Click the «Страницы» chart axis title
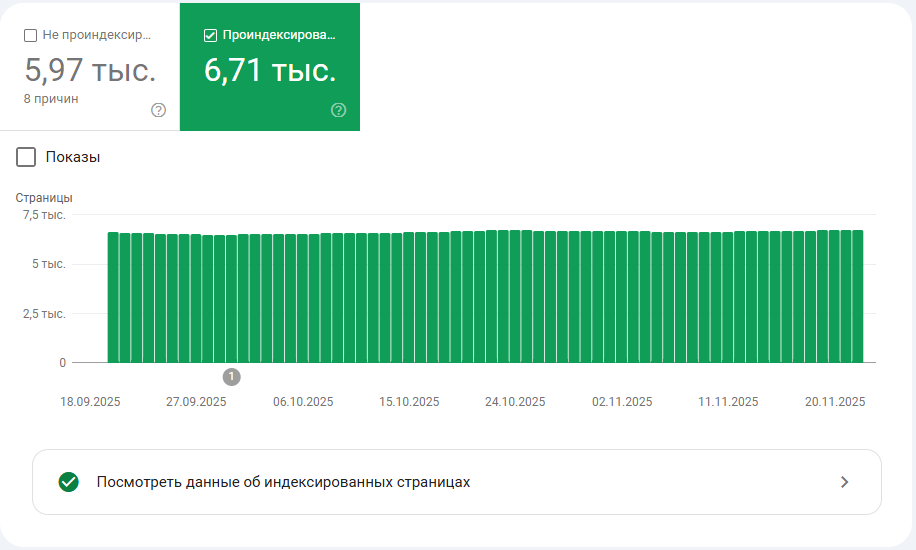The width and height of the screenshot is (916, 550). [x=44, y=198]
